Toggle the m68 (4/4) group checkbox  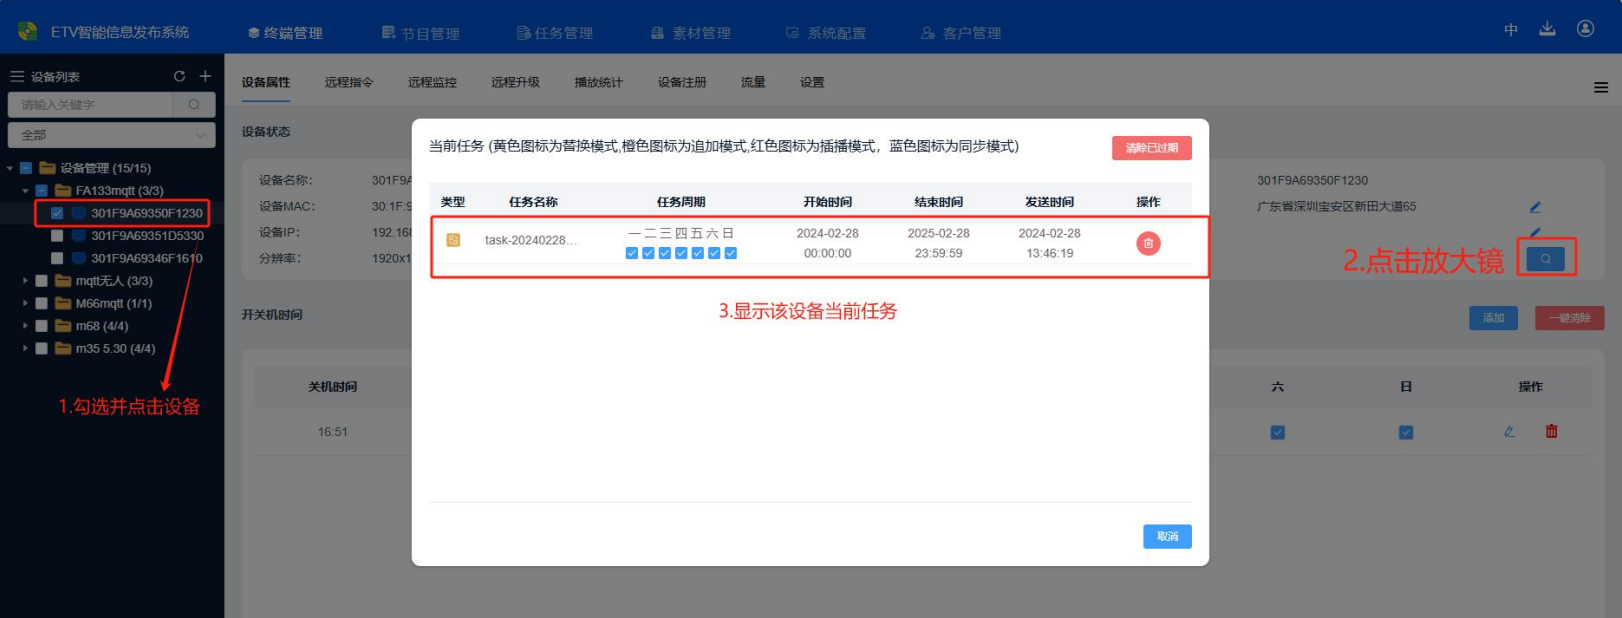pos(41,326)
